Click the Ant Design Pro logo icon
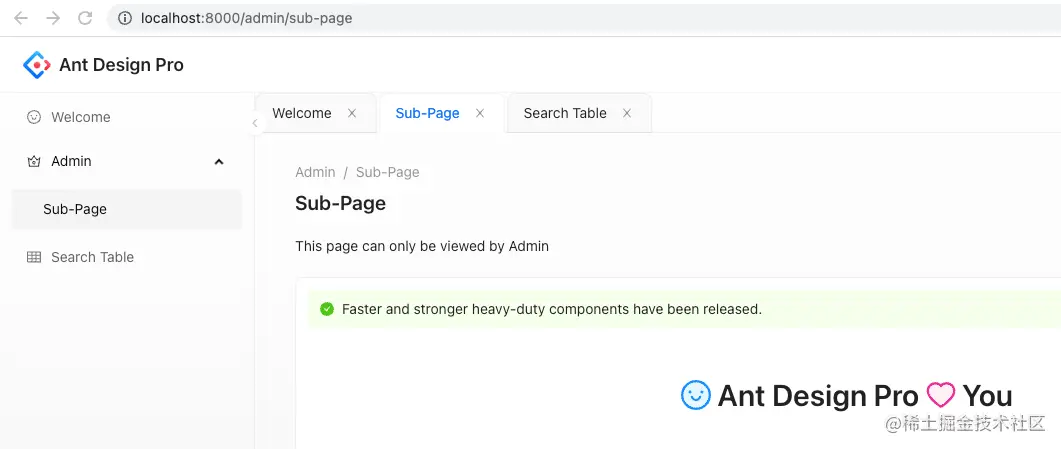This screenshot has width=1061, height=449. click(37, 65)
